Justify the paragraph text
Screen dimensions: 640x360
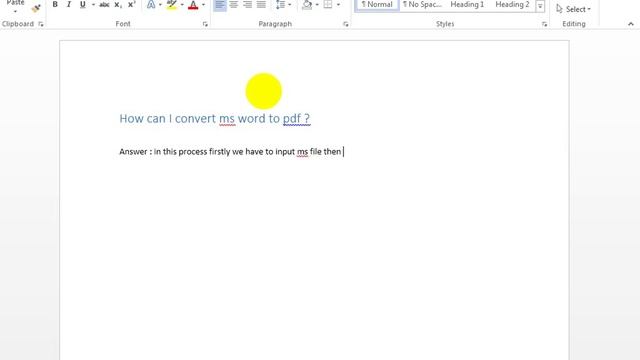[x=261, y=4]
